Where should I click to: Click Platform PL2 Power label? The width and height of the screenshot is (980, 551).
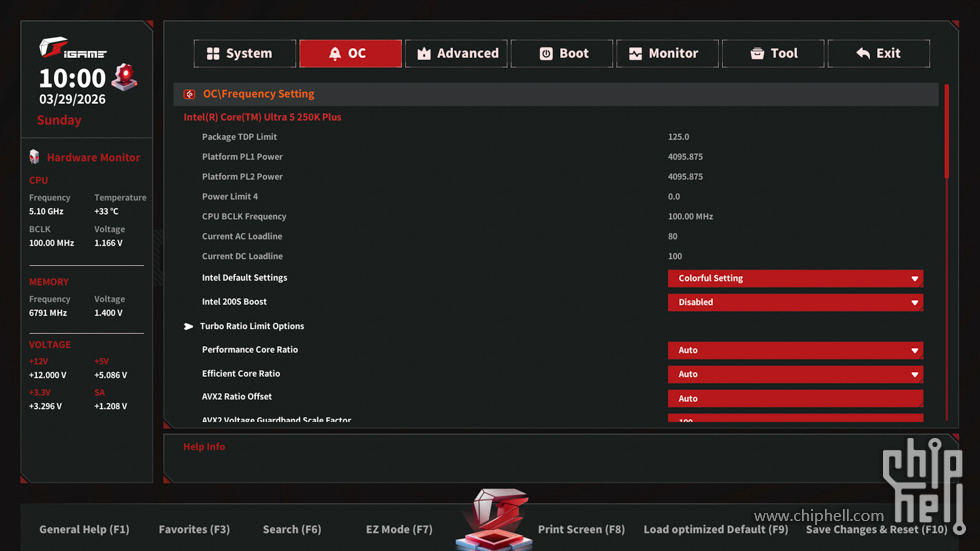[x=242, y=177]
